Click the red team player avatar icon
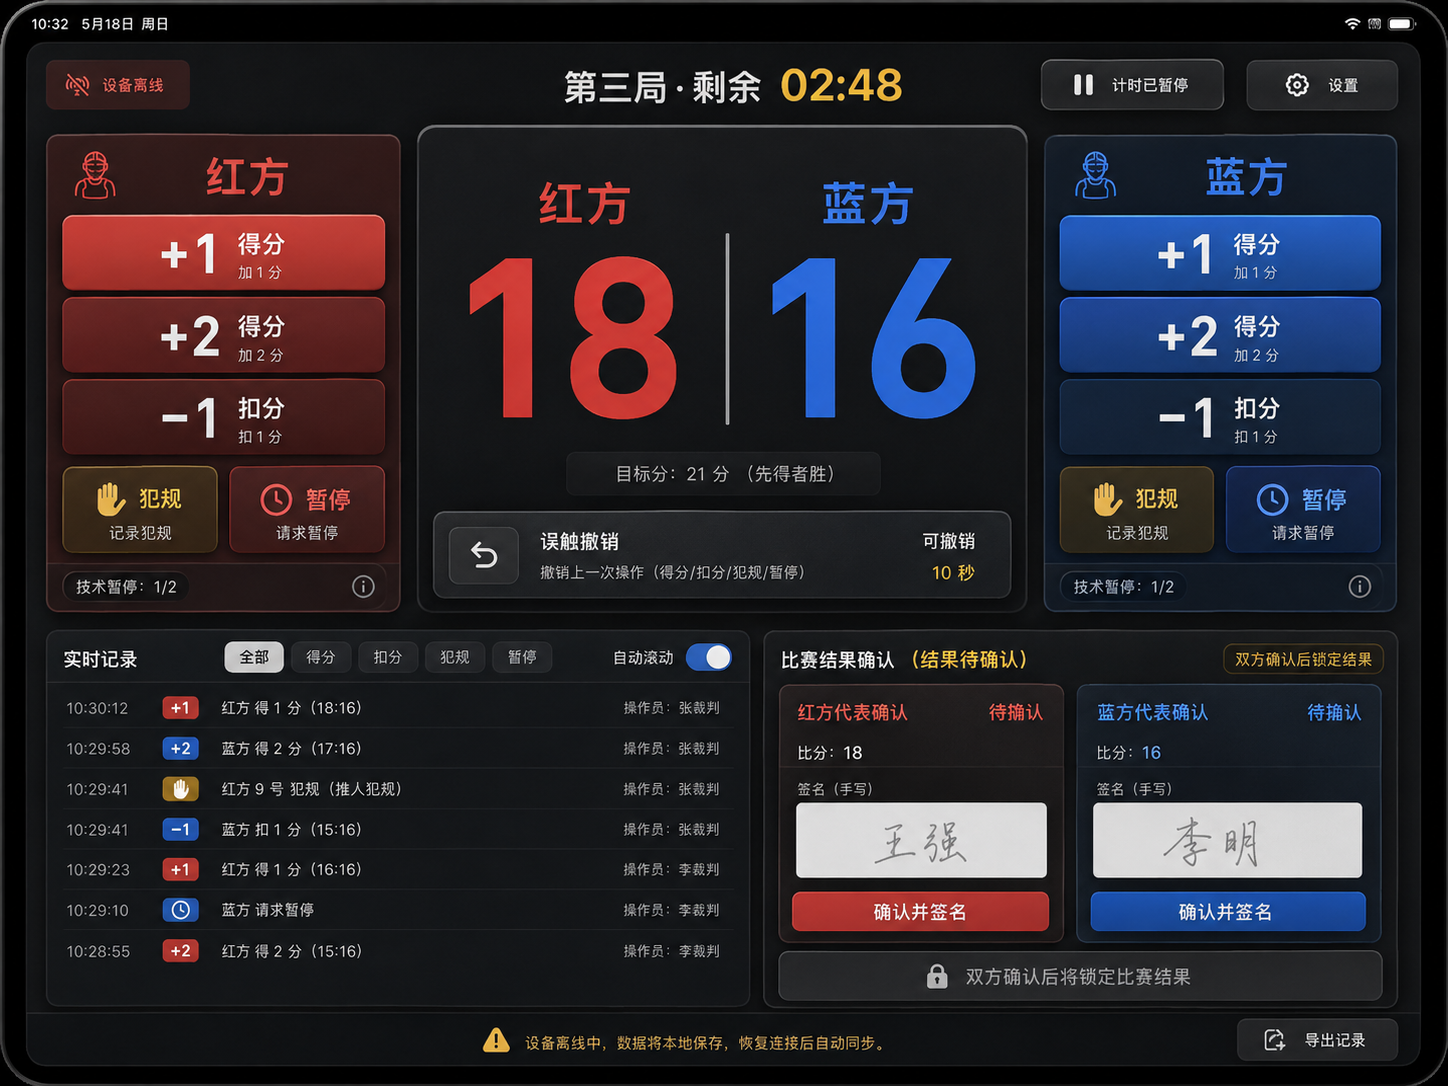 (x=95, y=175)
